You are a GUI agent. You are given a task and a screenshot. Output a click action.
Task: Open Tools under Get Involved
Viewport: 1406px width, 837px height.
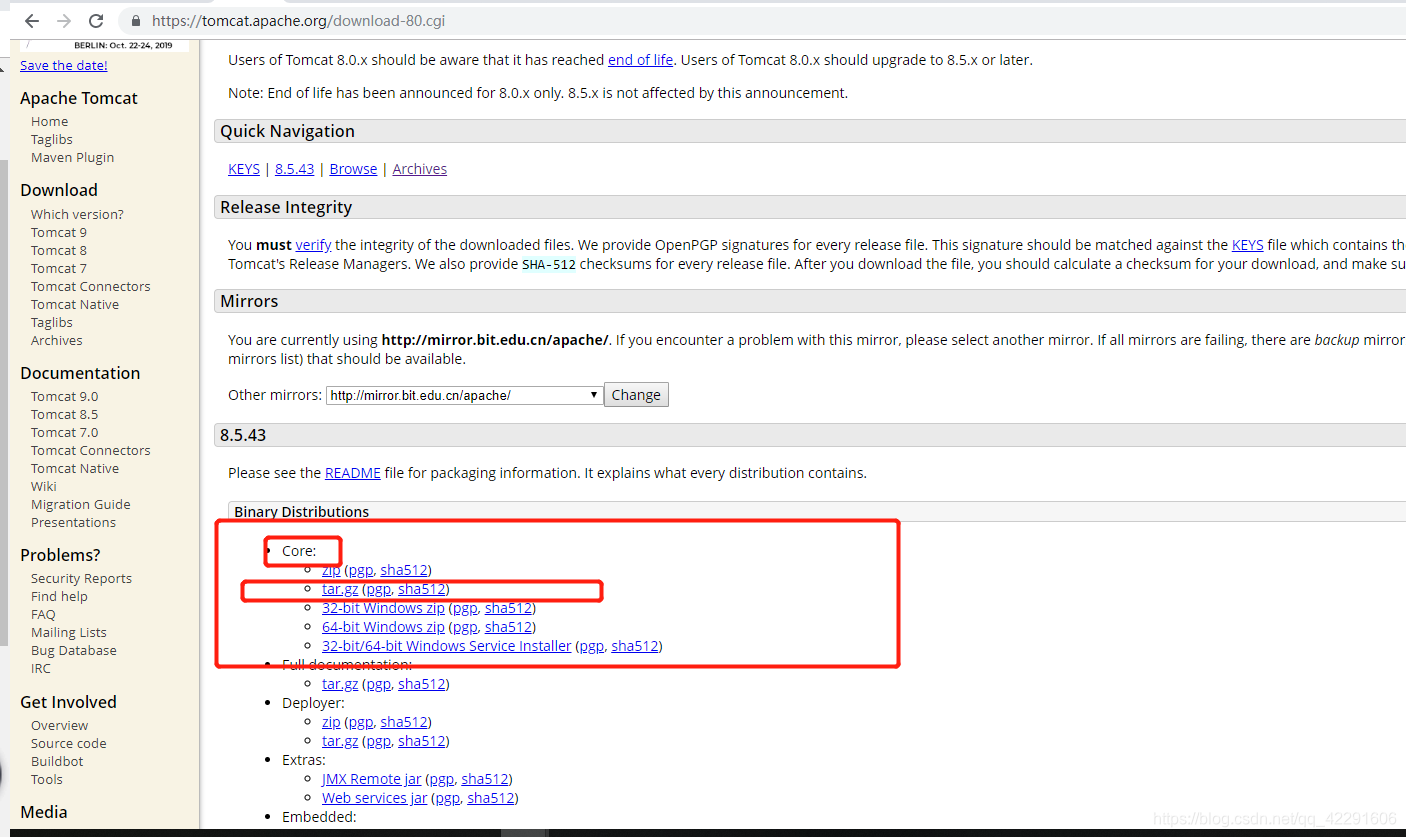click(x=47, y=779)
